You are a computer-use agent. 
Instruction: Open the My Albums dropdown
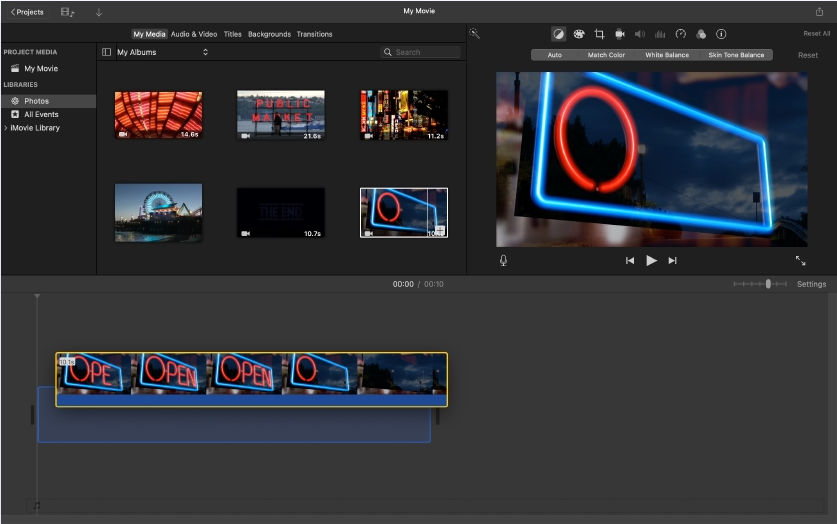point(162,52)
